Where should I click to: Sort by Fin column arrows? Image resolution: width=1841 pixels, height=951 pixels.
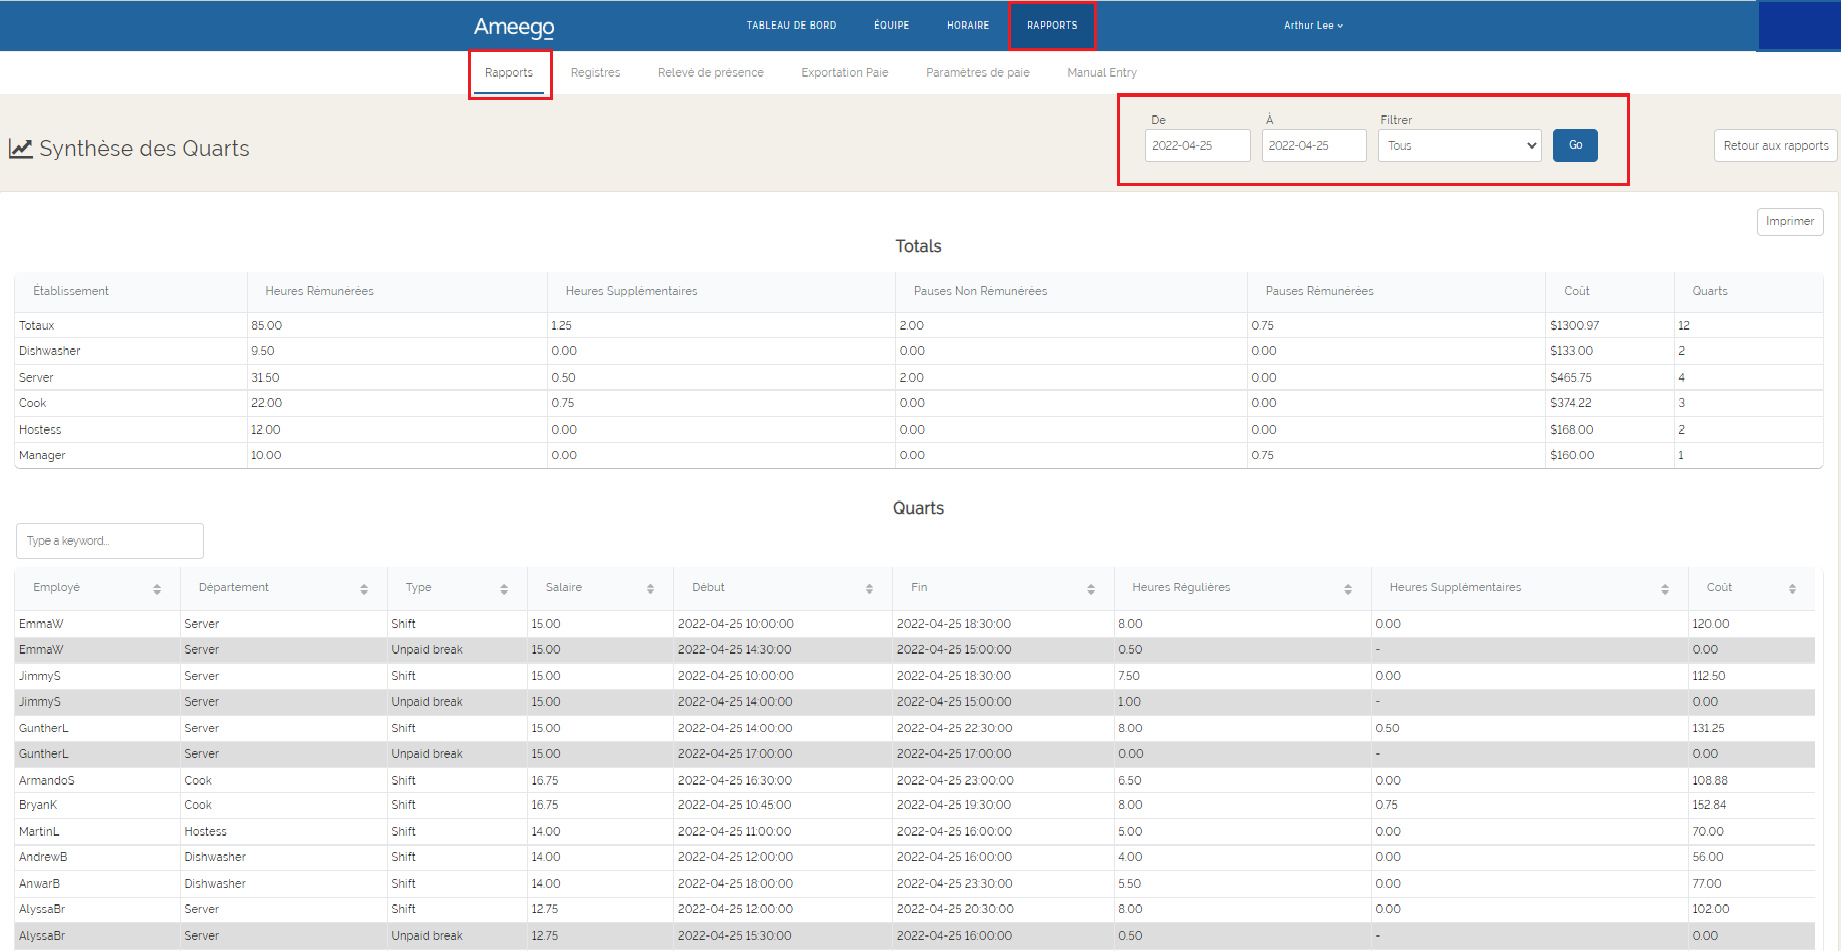1090,589
